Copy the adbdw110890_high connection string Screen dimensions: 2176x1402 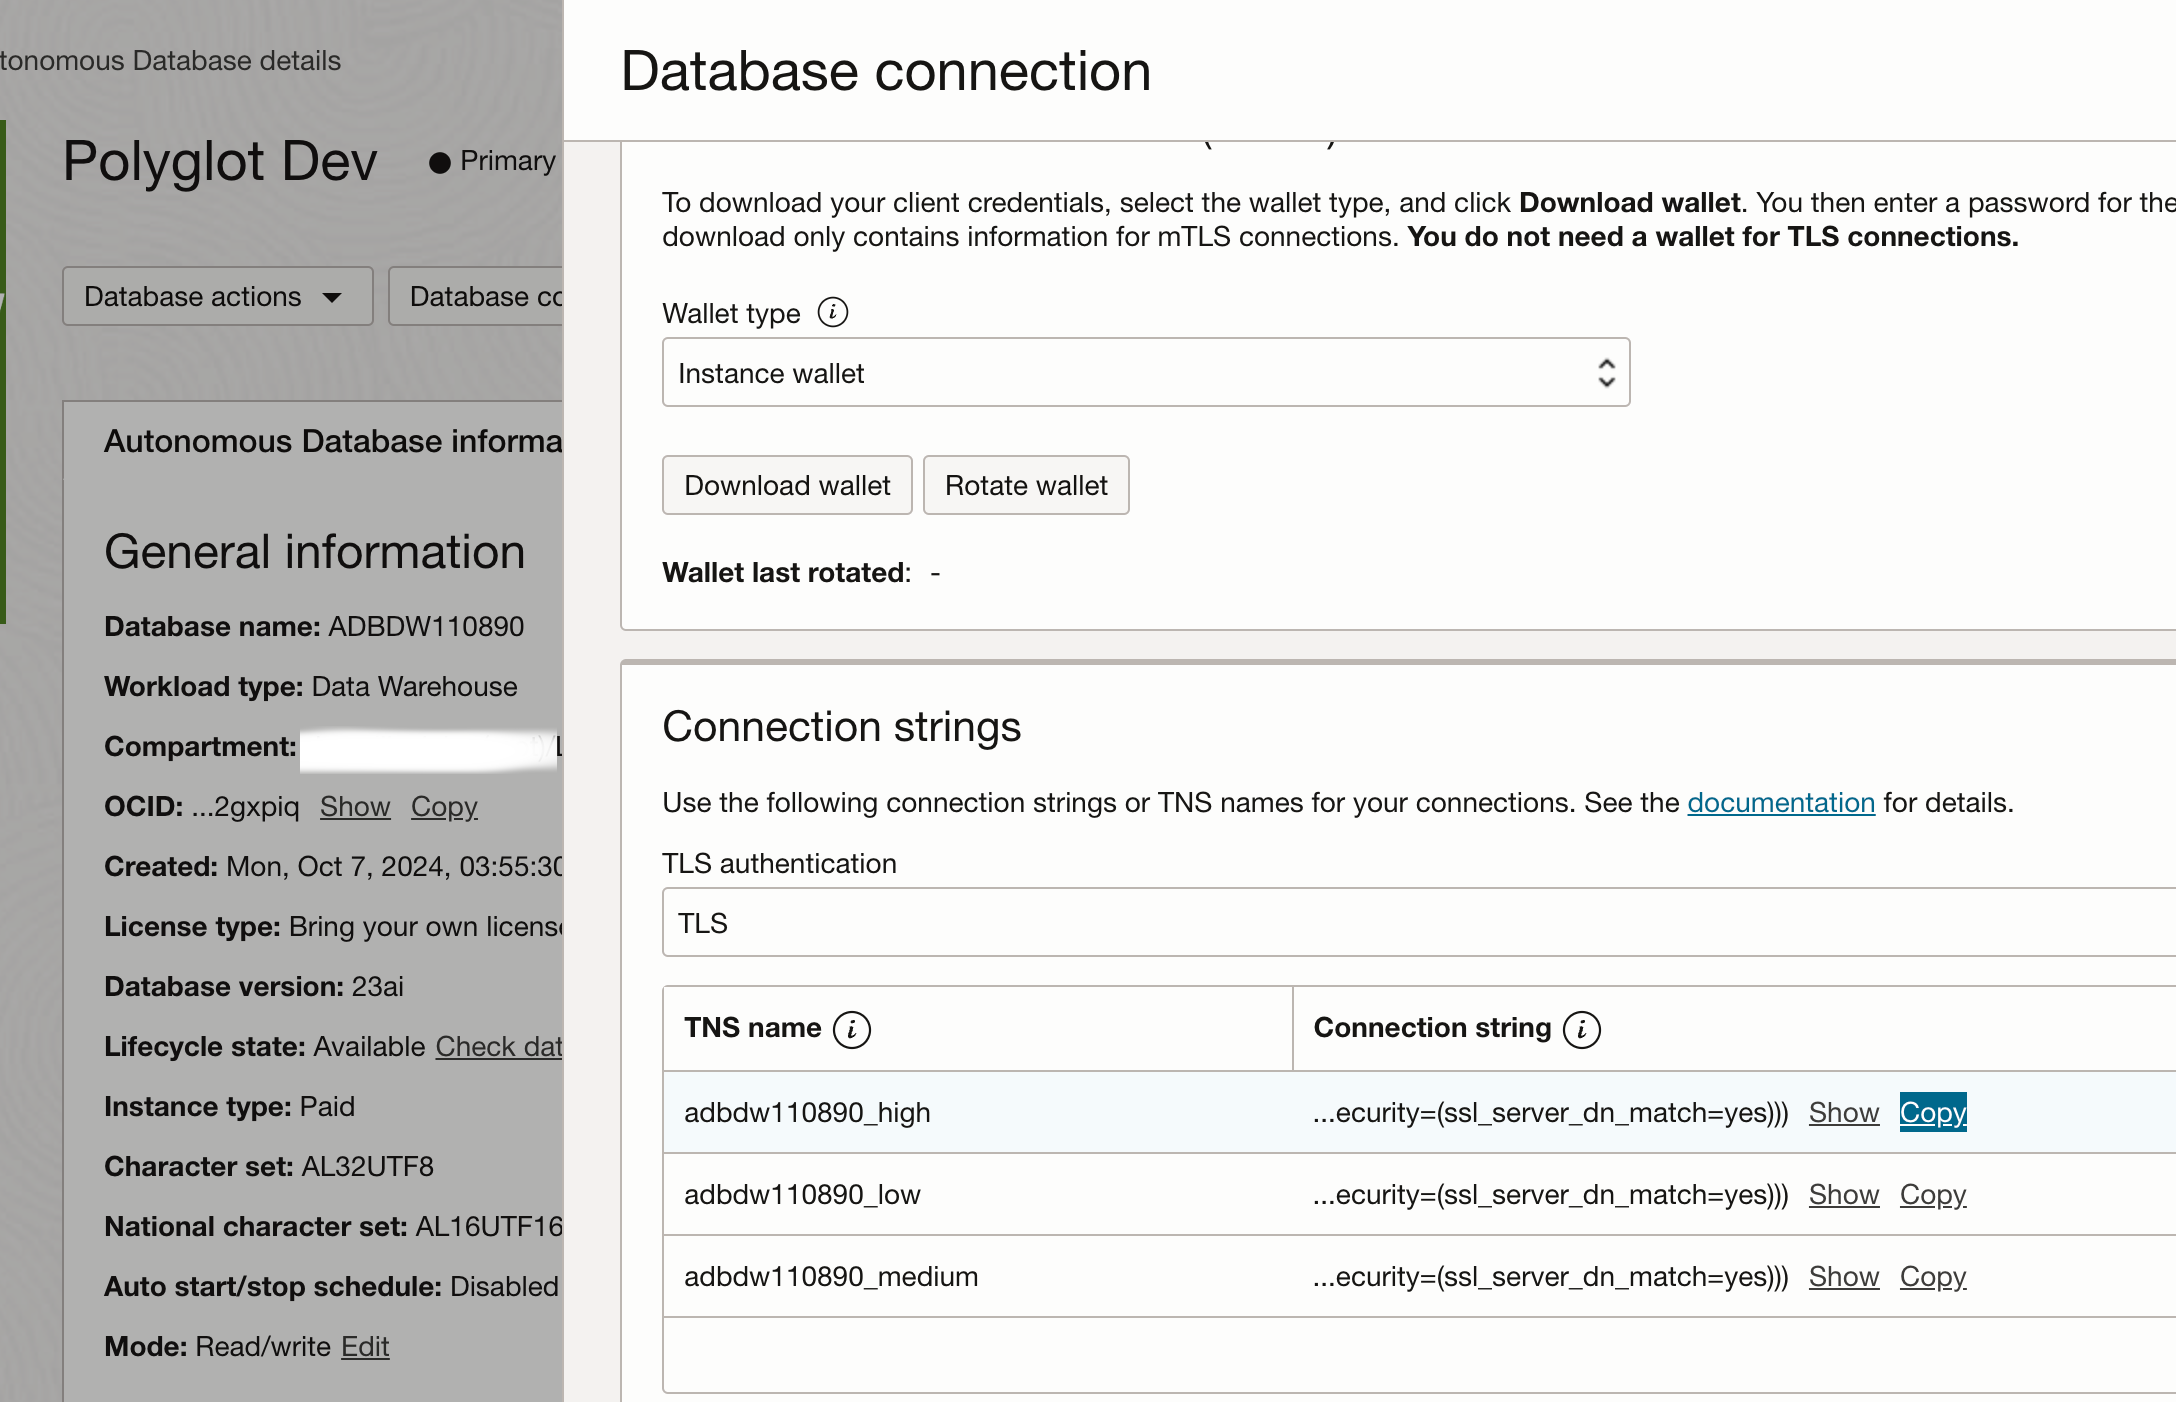(1932, 1112)
